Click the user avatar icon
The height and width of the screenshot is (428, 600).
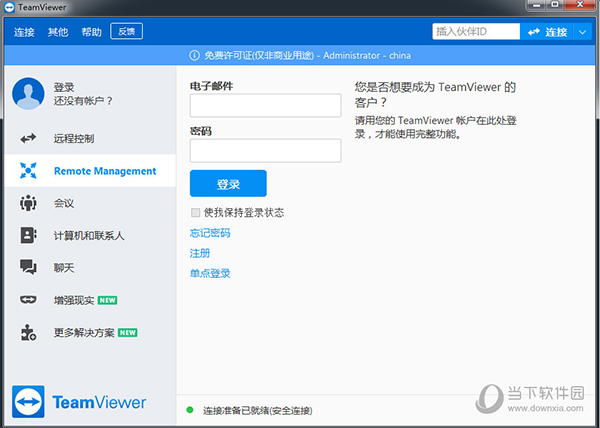(x=28, y=94)
